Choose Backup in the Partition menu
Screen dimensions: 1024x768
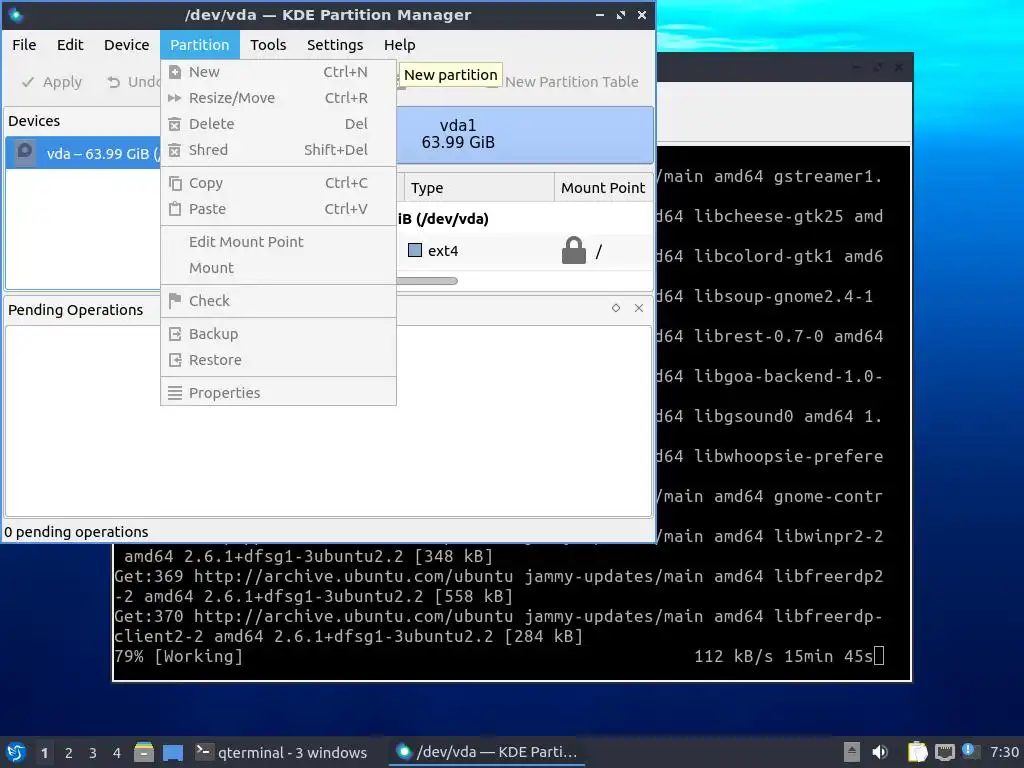pos(278,334)
